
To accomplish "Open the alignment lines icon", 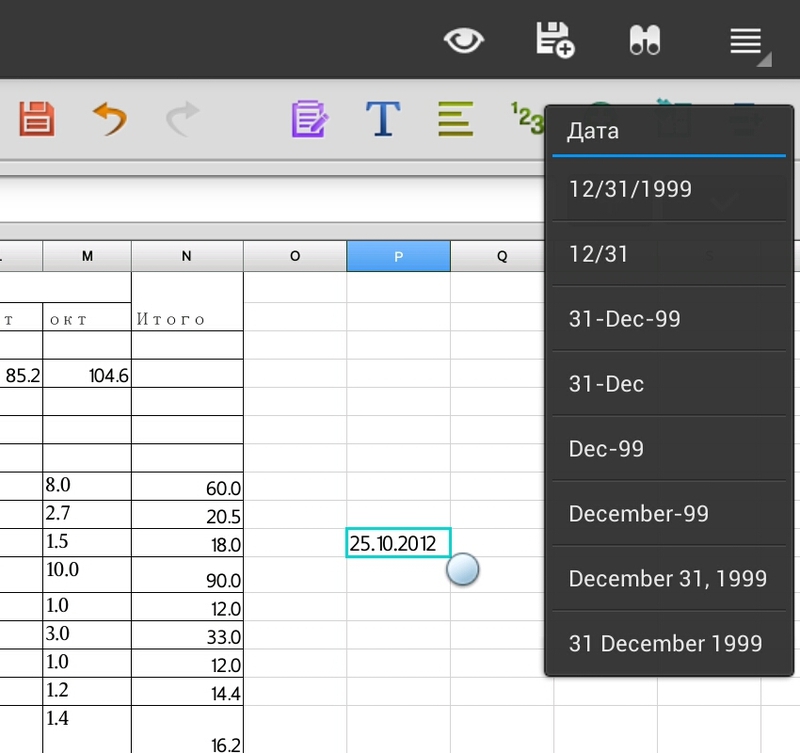I will 456,119.
